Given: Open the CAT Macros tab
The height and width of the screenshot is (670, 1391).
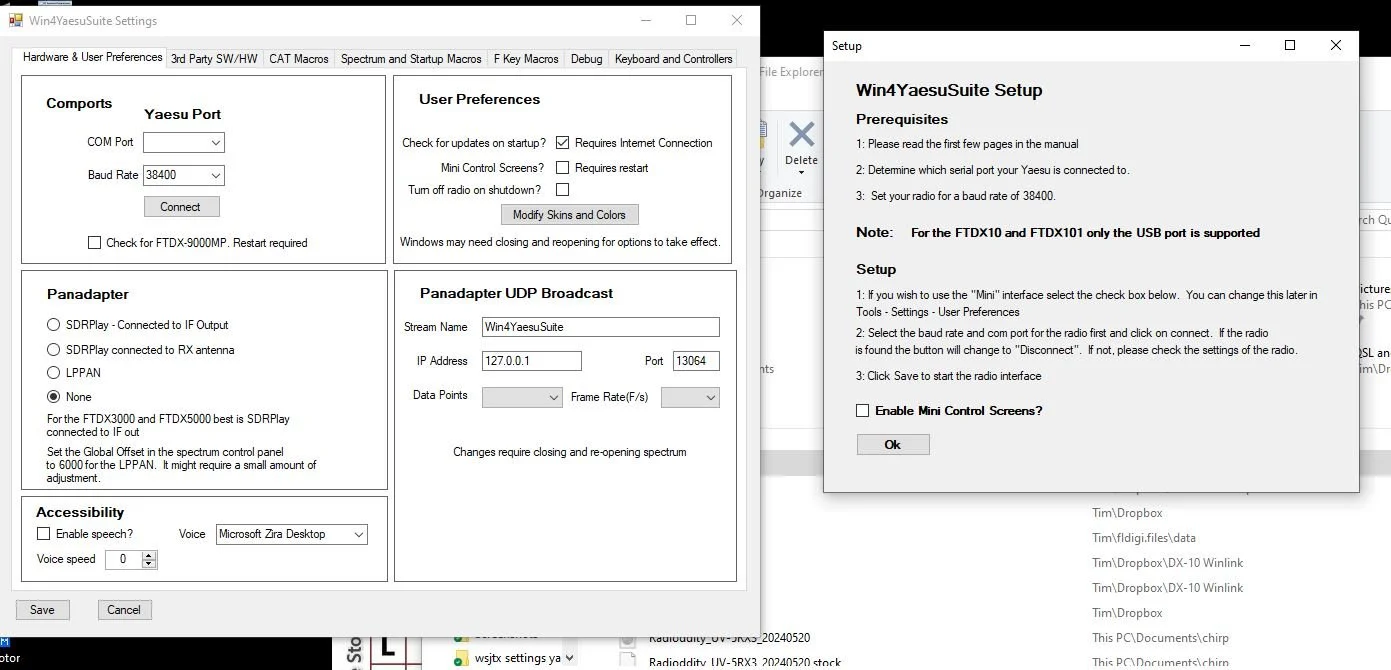Looking at the screenshot, I should (x=299, y=59).
